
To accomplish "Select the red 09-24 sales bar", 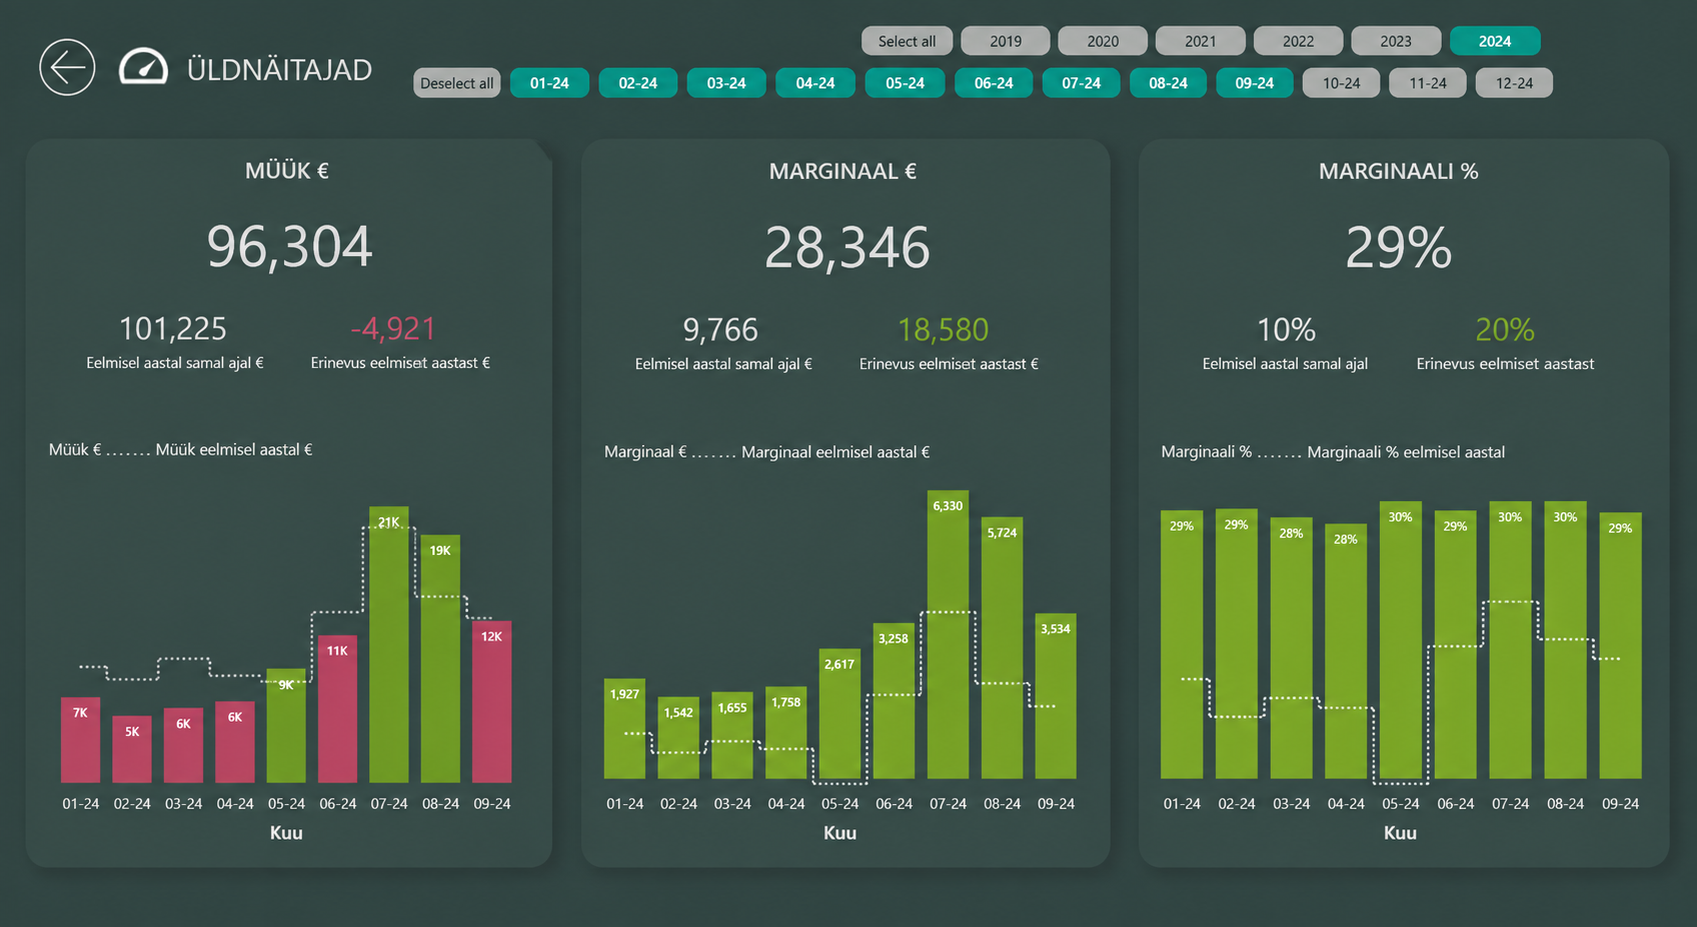I will pos(491,702).
